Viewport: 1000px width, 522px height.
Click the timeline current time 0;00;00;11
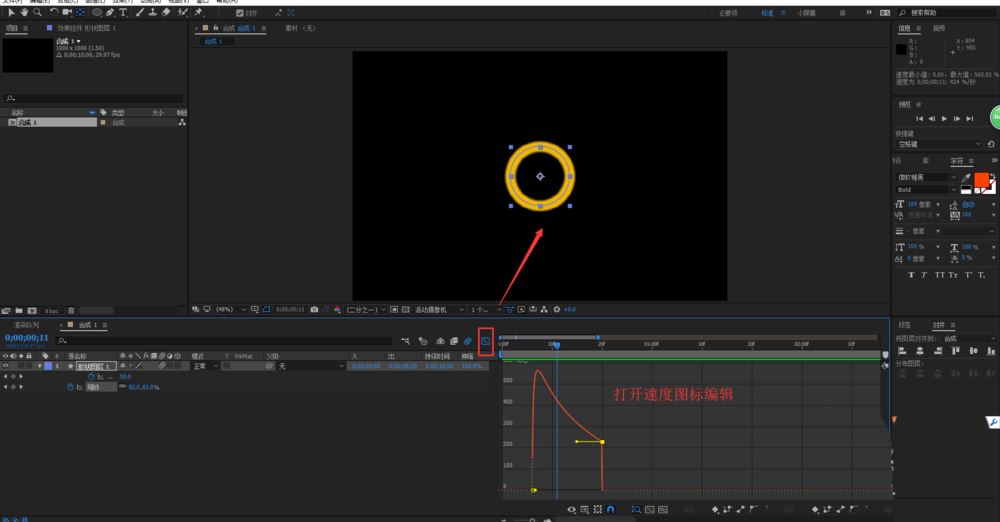pyautogui.click(x=27, y=338)
